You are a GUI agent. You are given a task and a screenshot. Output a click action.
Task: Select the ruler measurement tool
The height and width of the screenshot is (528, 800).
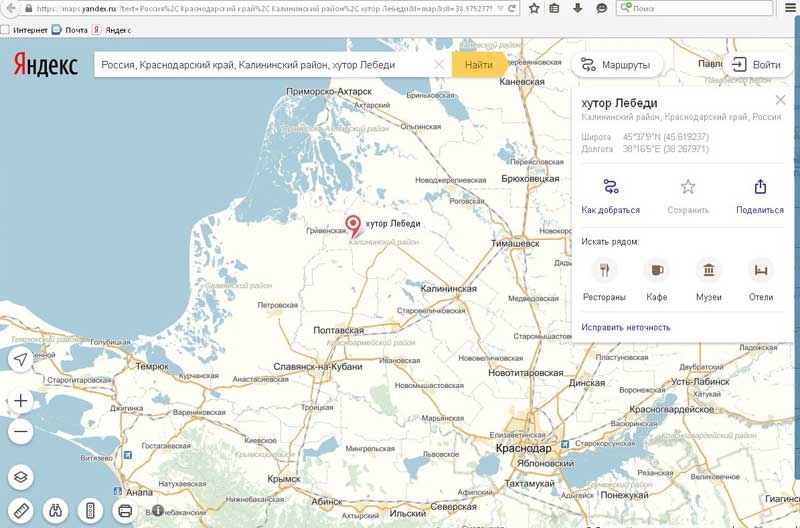(x=20, y=510)
